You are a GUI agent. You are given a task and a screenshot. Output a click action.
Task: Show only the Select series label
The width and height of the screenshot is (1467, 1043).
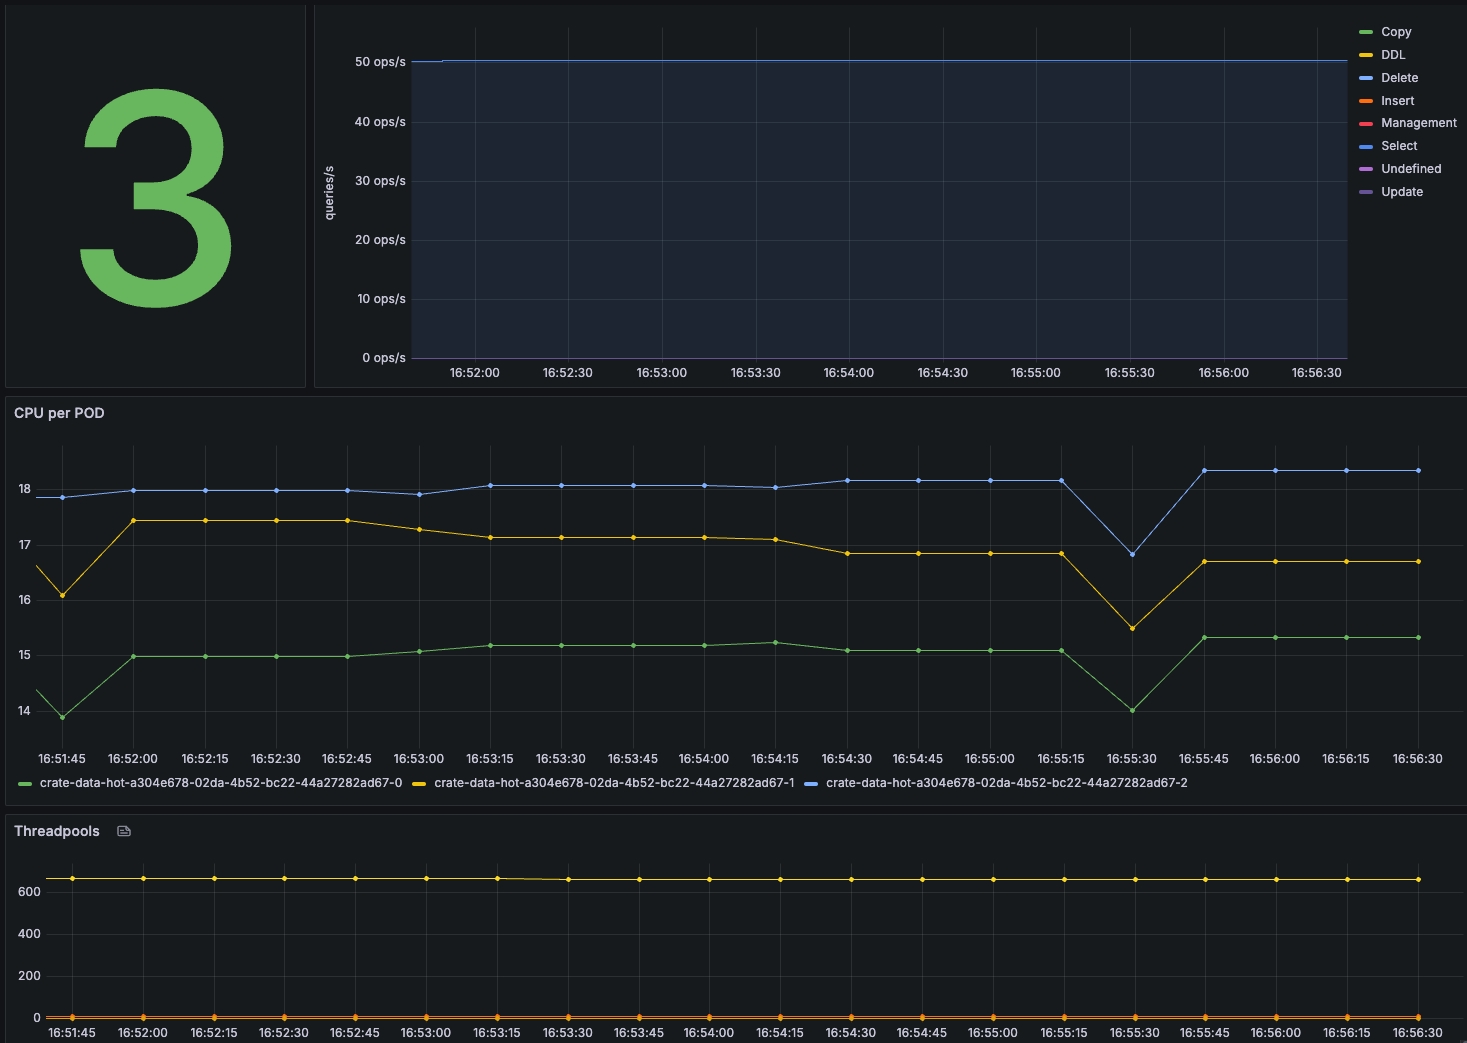[x=1399, y=146]
